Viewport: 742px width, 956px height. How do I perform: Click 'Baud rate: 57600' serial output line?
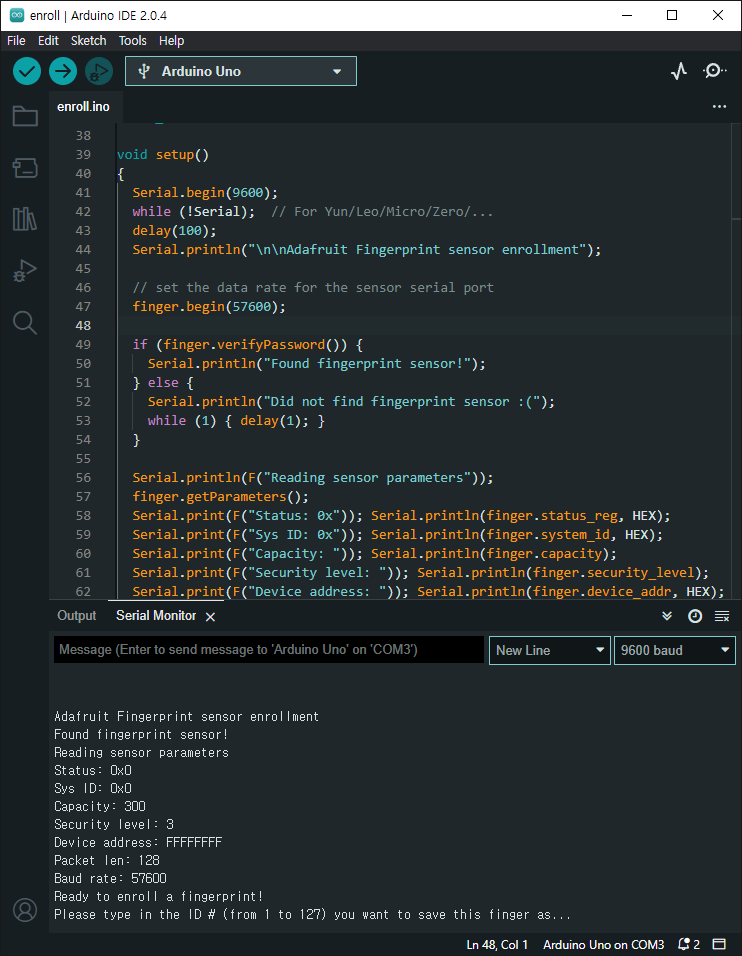[x=110, y=879]
